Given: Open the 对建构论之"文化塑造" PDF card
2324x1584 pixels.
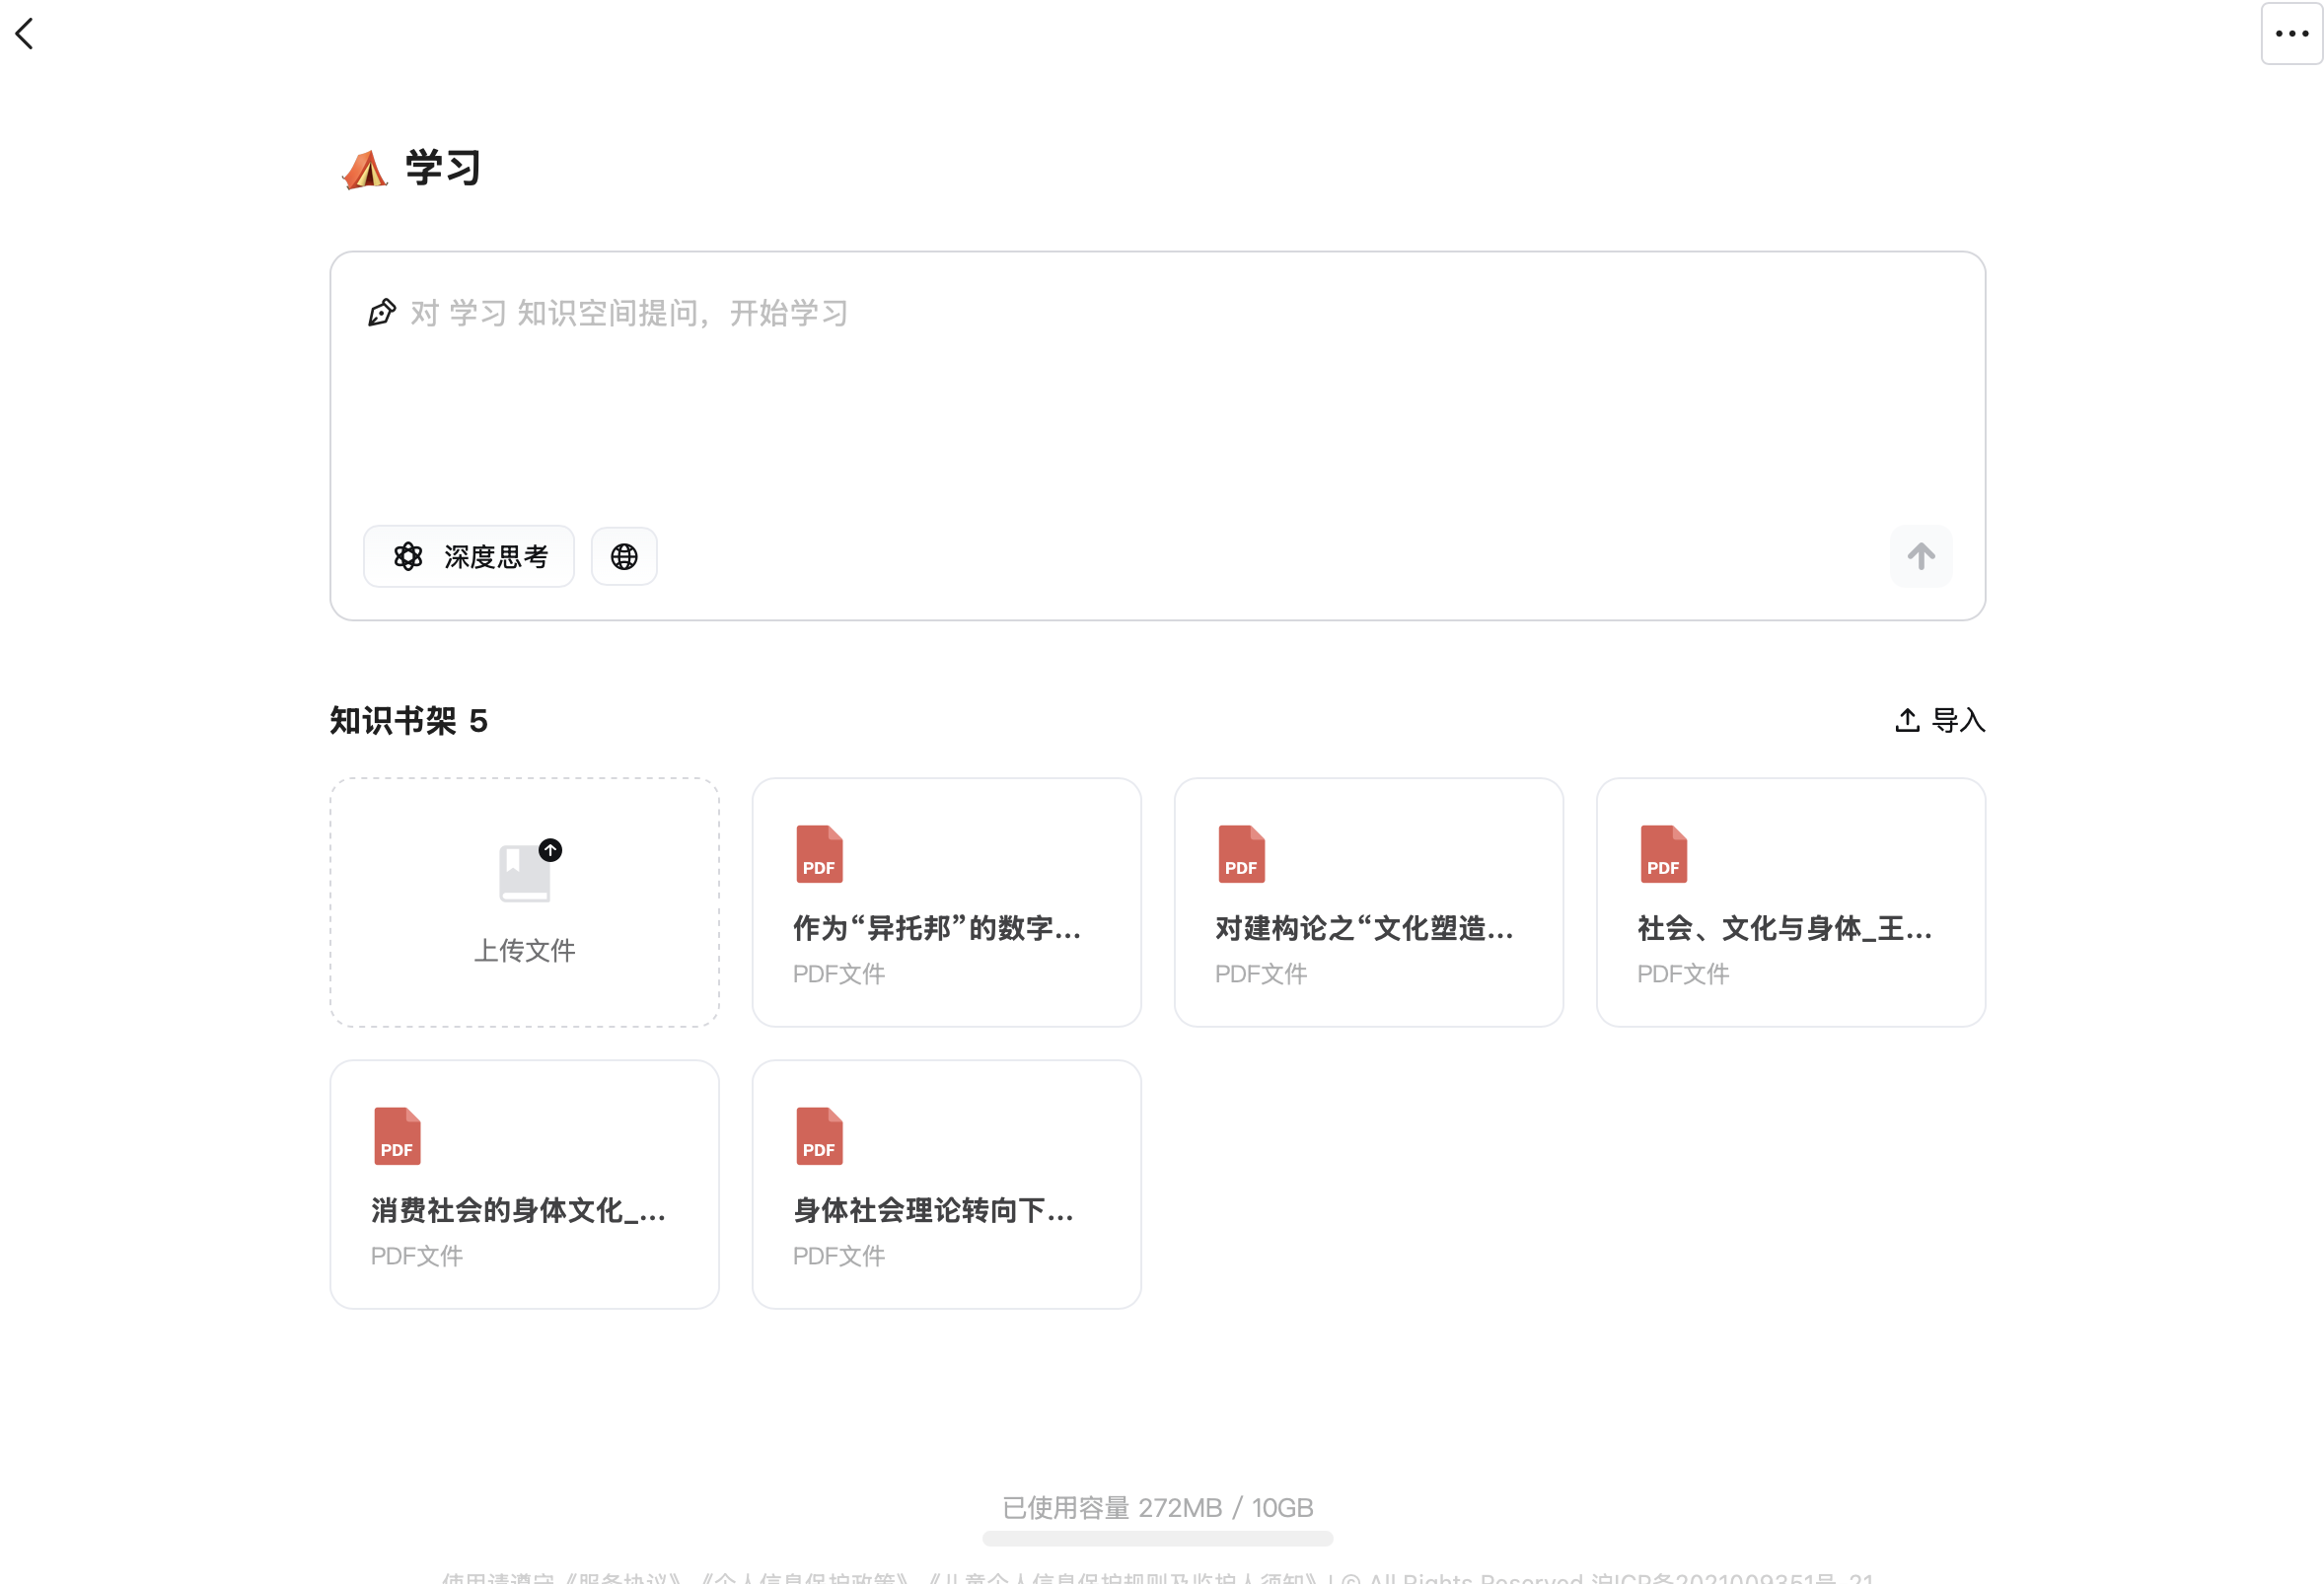Looking at the screenshot, I should pos(1368,903).
